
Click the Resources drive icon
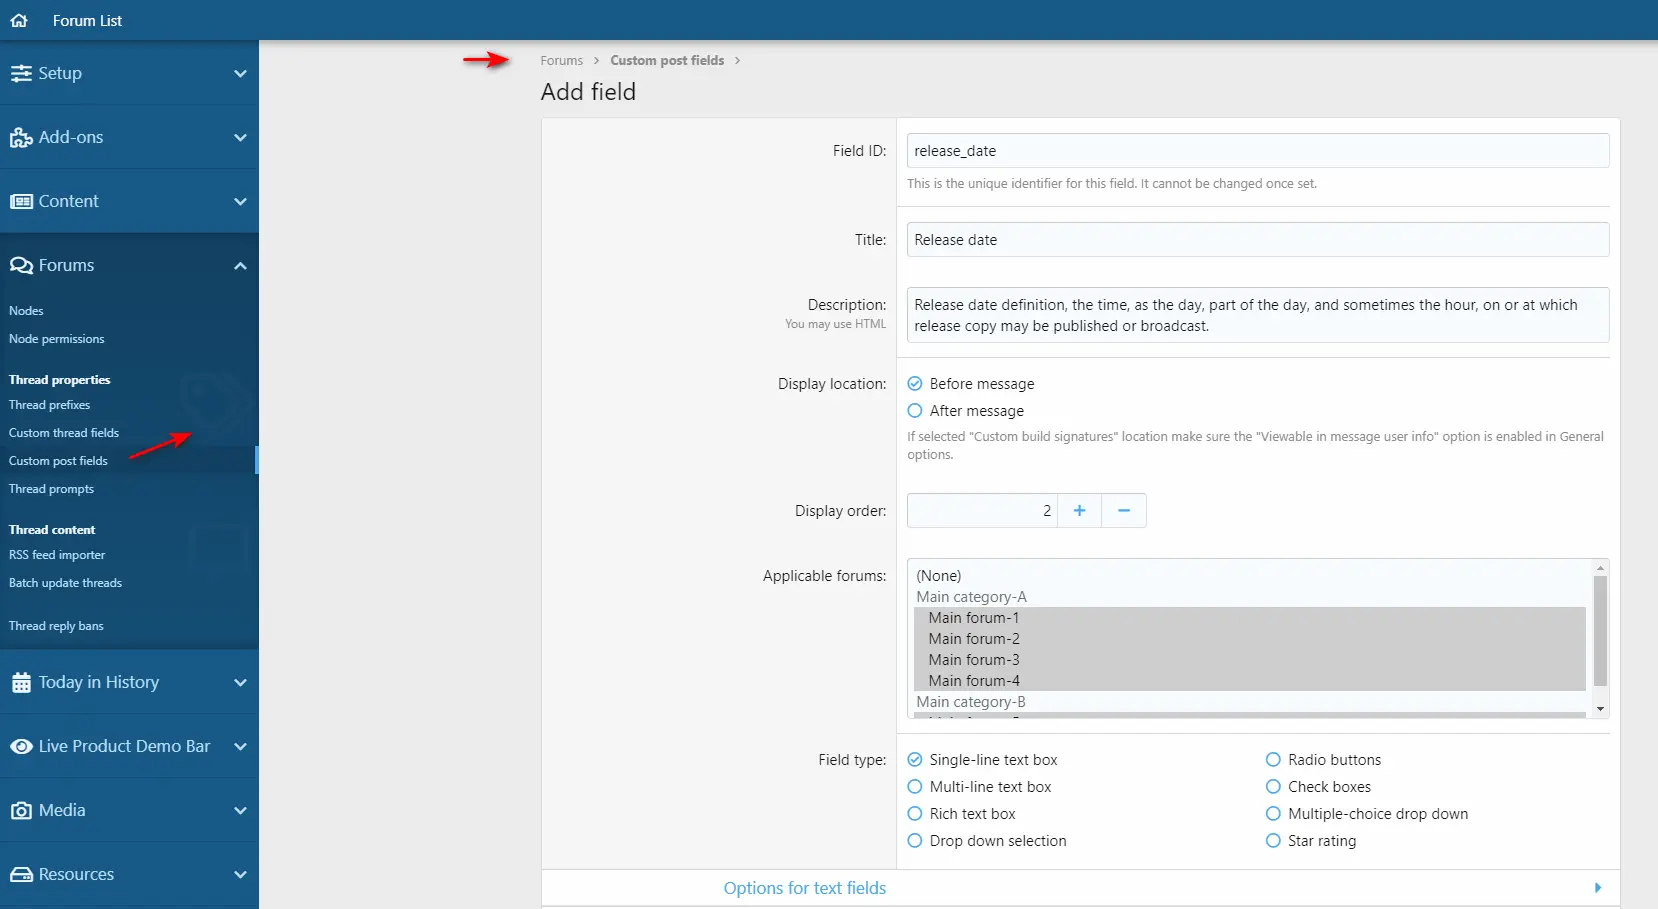click(21, 874)
